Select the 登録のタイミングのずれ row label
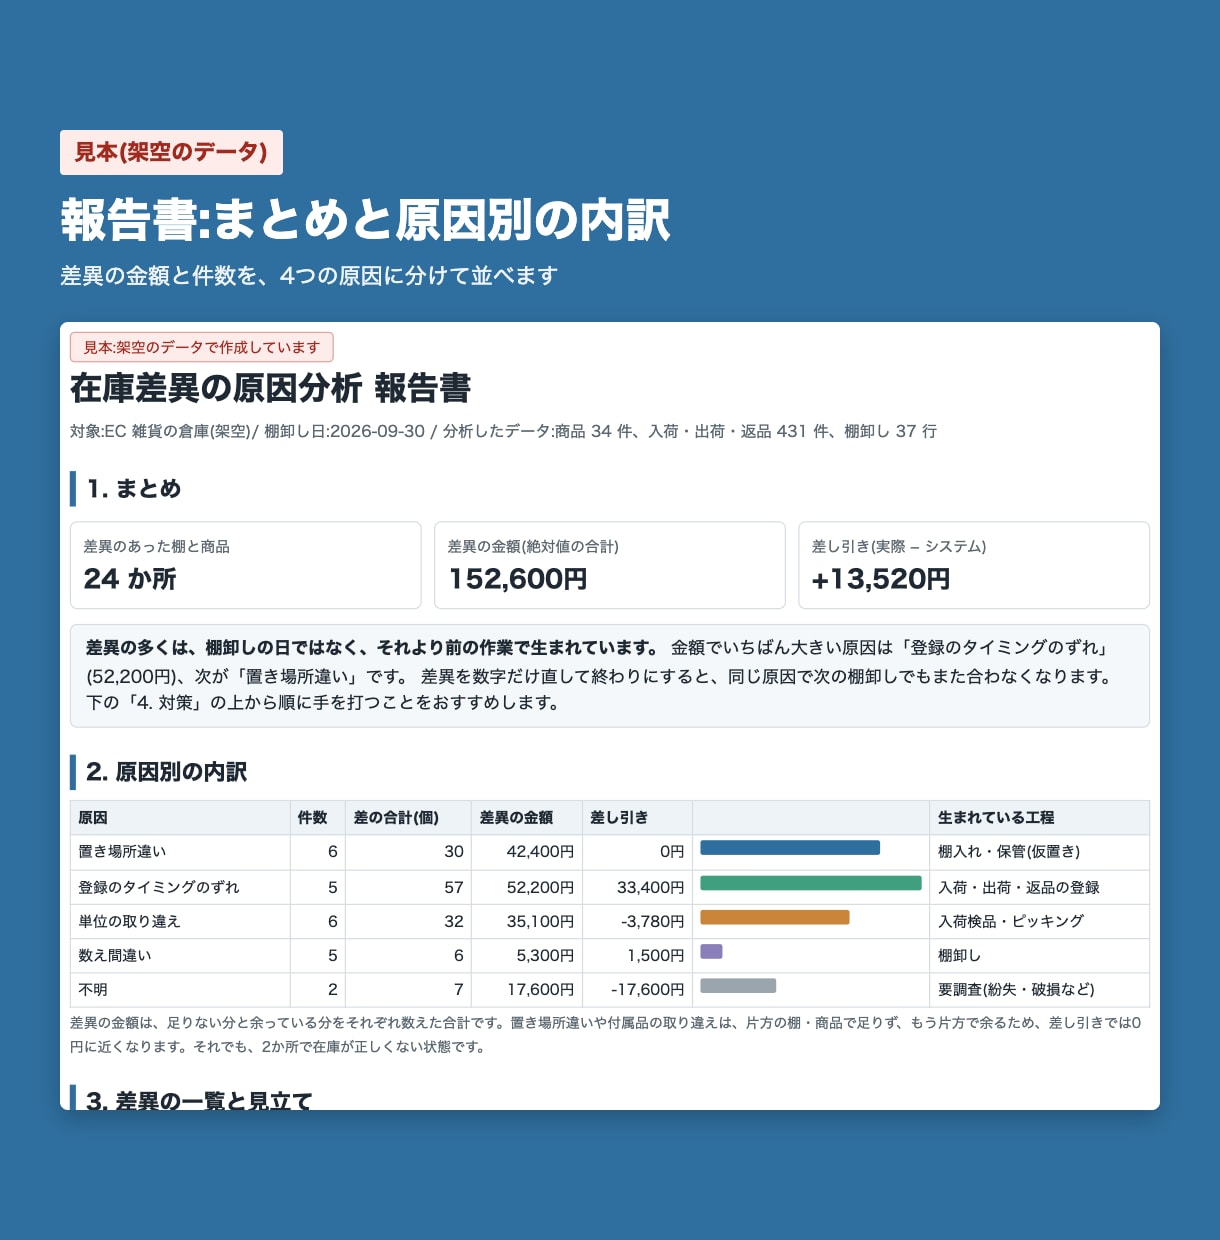The image size is (1220, 1240). [159, 887]
